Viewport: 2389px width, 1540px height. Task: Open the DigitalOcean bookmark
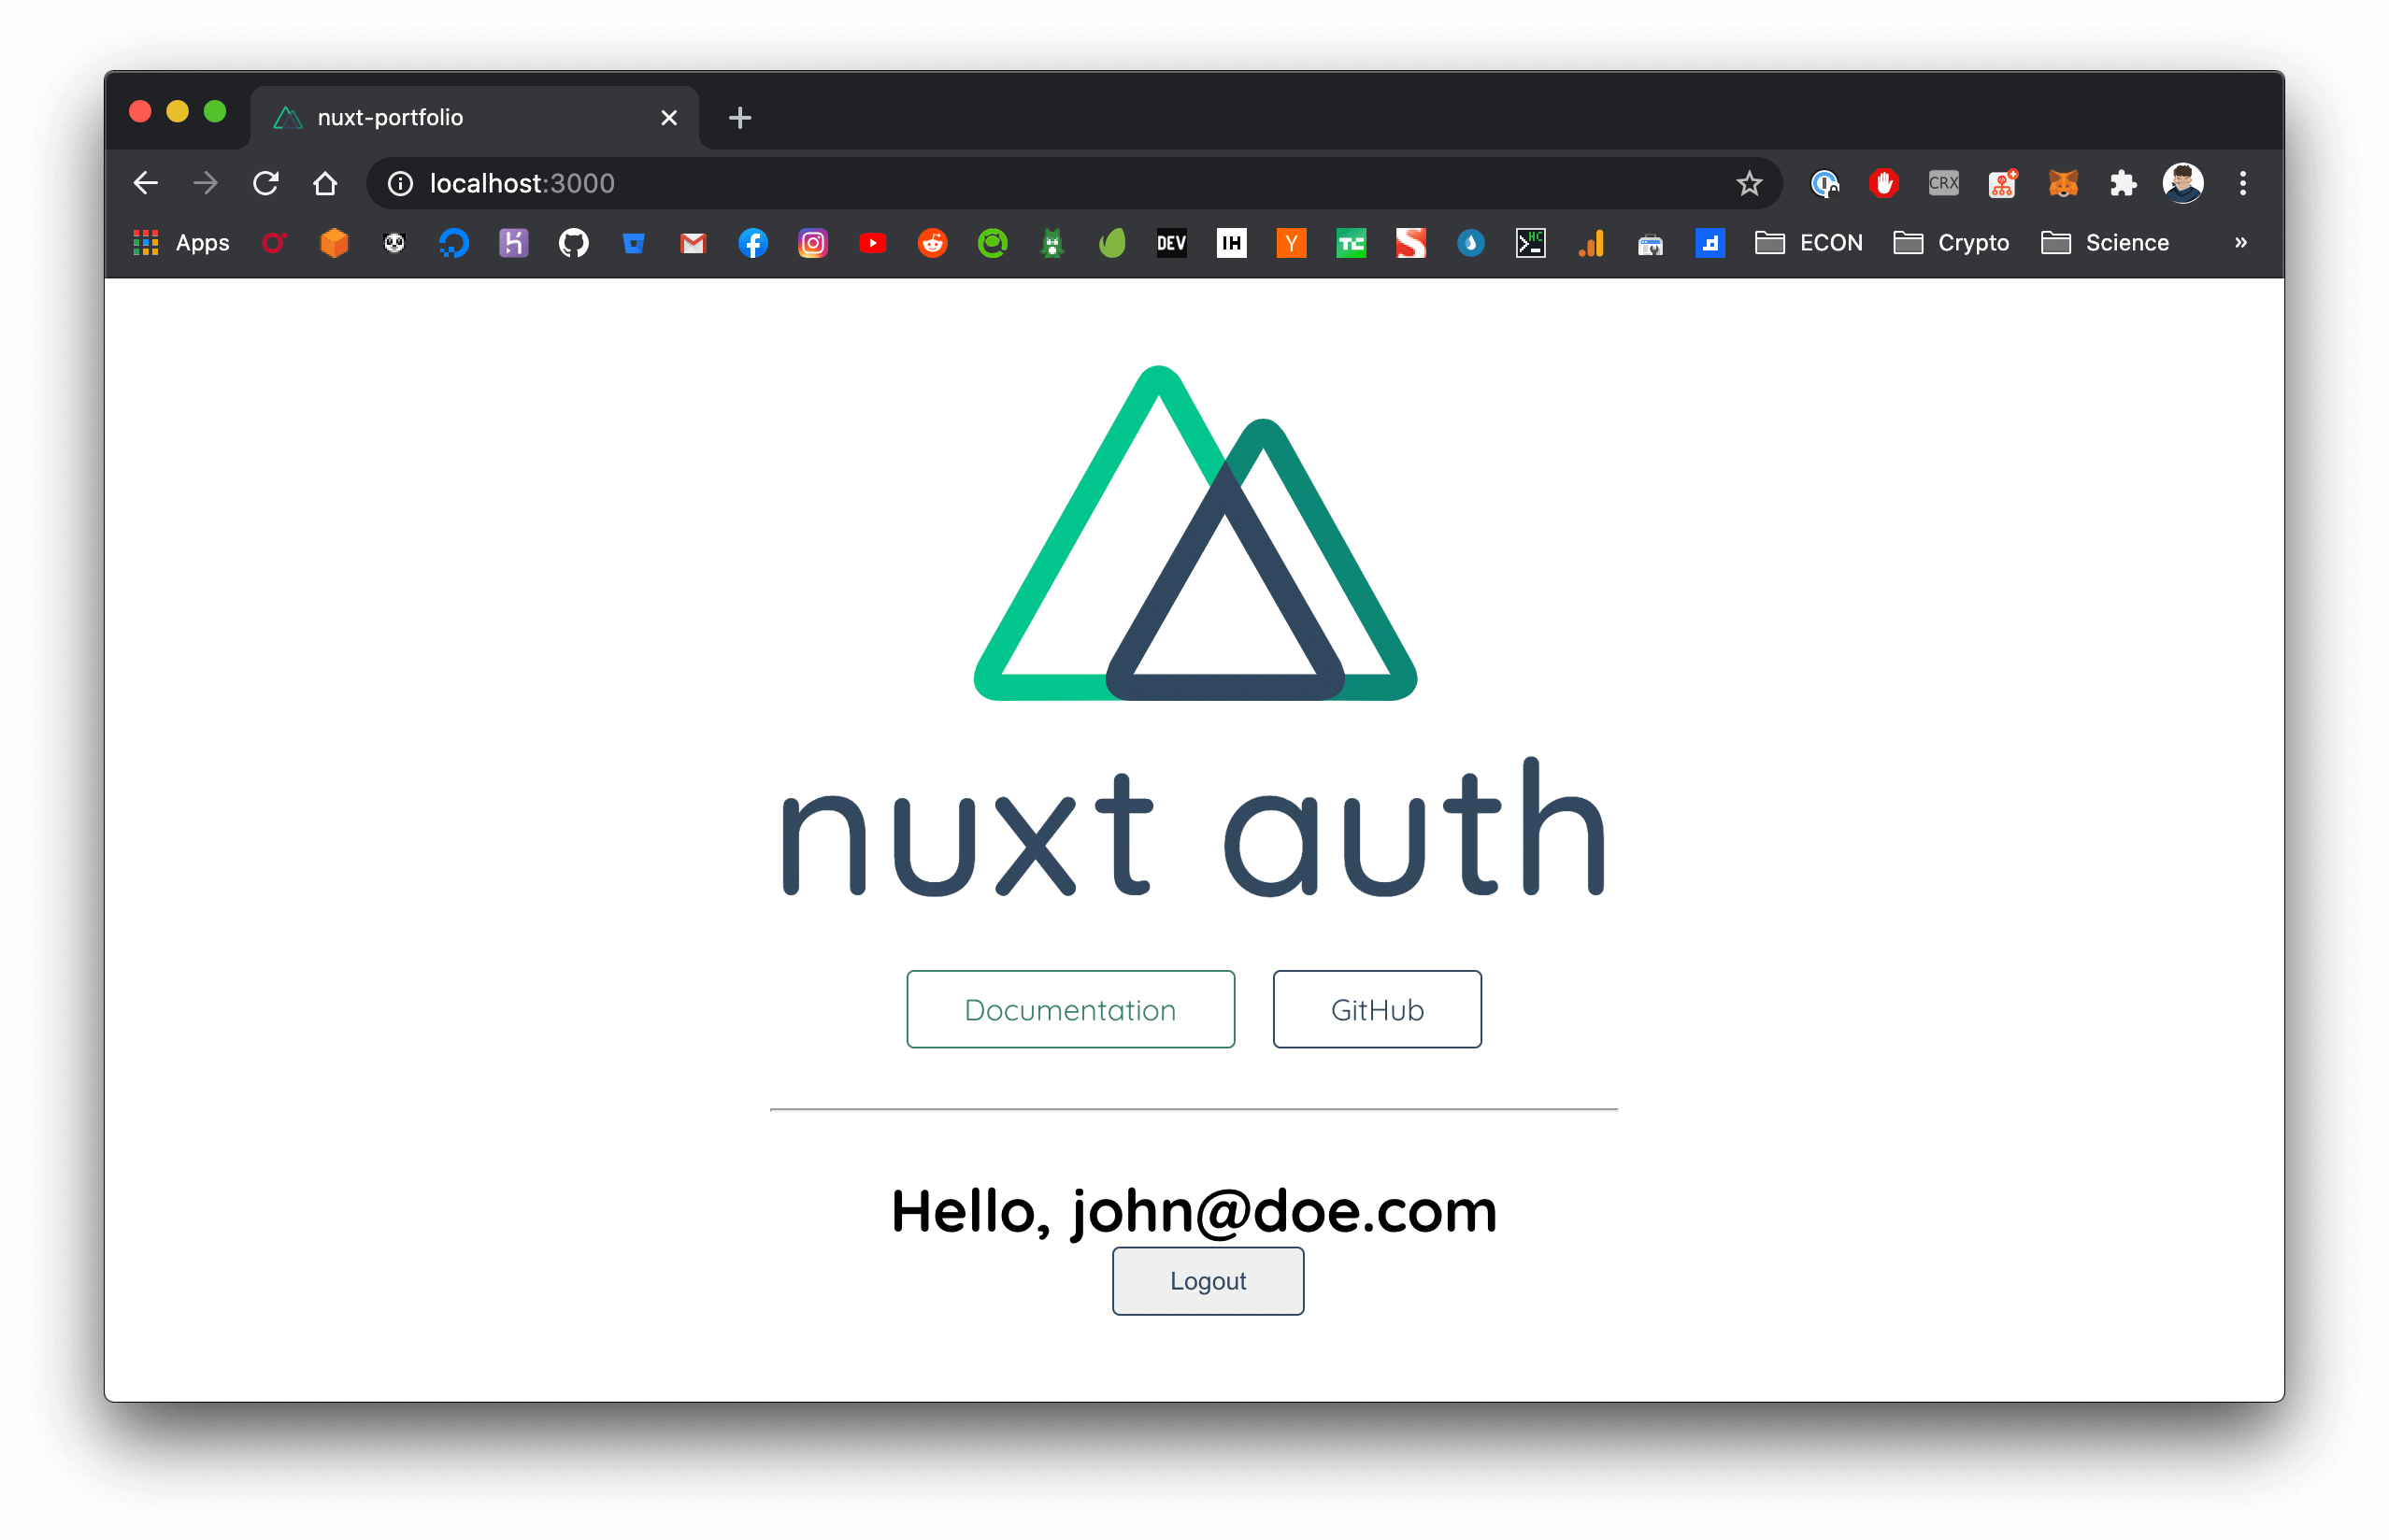pyautogui.click(x=454, y=242)
